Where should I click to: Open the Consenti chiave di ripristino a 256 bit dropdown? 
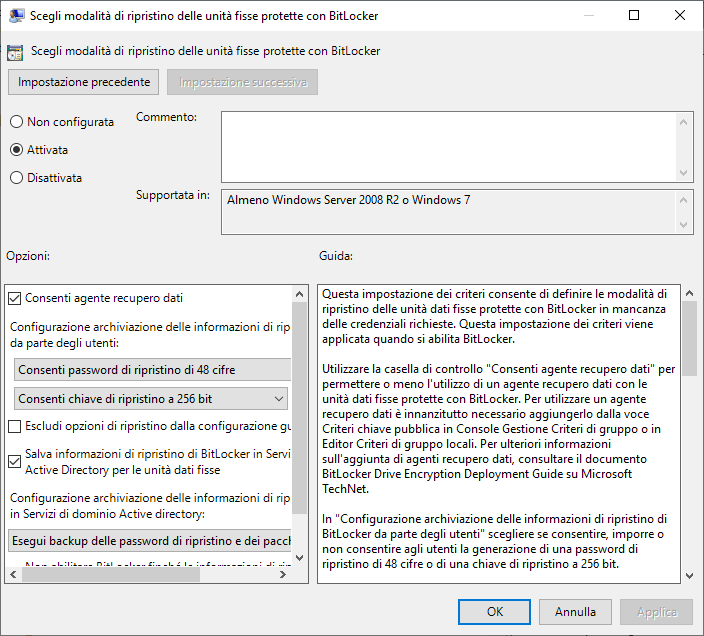(151, 399)
